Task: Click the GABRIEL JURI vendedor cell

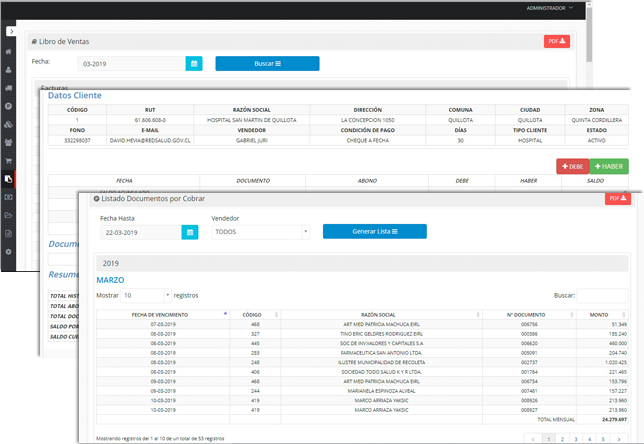Action: 251,140
